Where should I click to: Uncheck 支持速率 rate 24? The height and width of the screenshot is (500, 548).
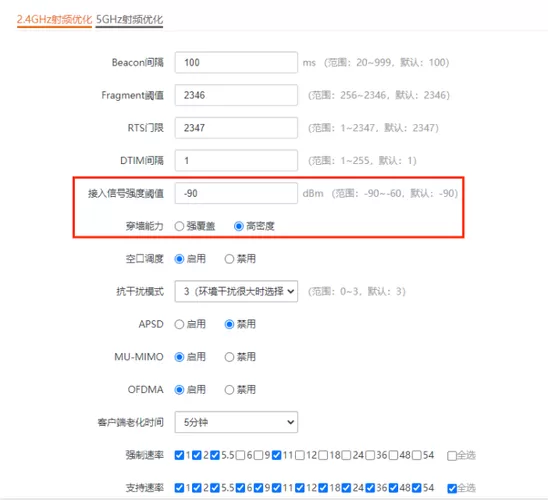pyautogui.click(x=346, y=488)
